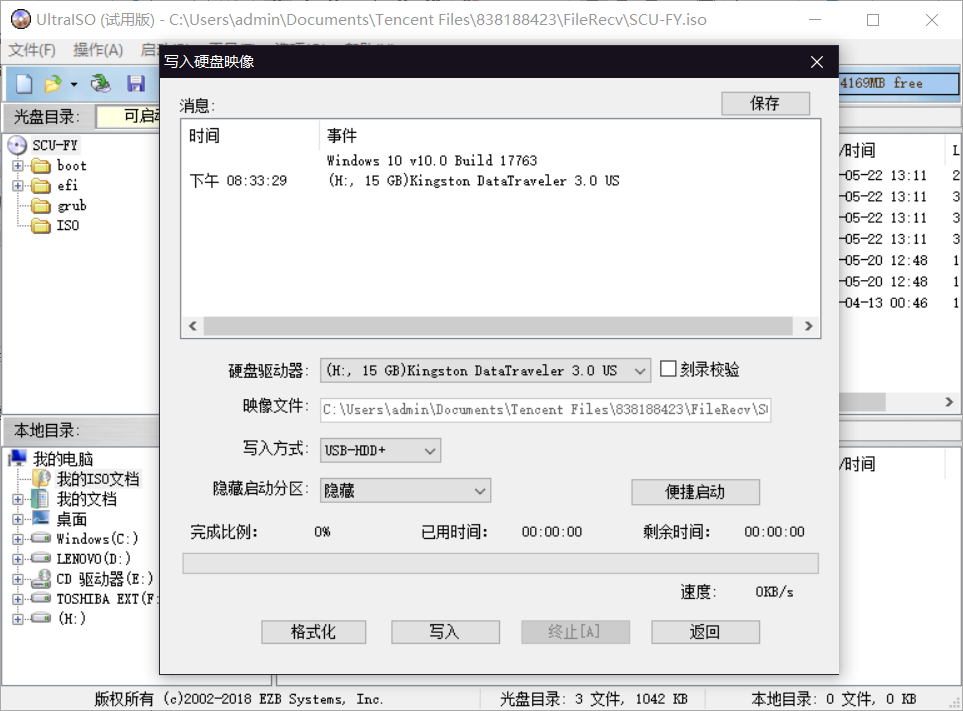
Task: Click the 05-20 12:48 first date entry
Action: (883, 260)
